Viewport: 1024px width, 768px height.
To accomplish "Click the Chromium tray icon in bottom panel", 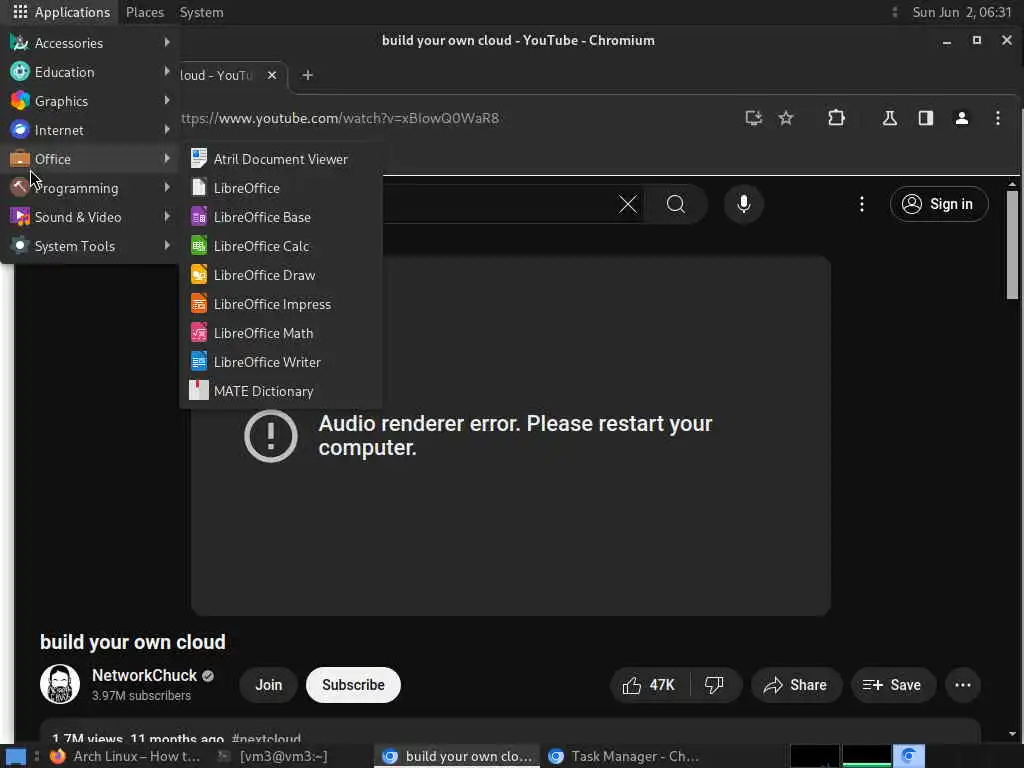I will pyautogui.click(x=908, y=756).
